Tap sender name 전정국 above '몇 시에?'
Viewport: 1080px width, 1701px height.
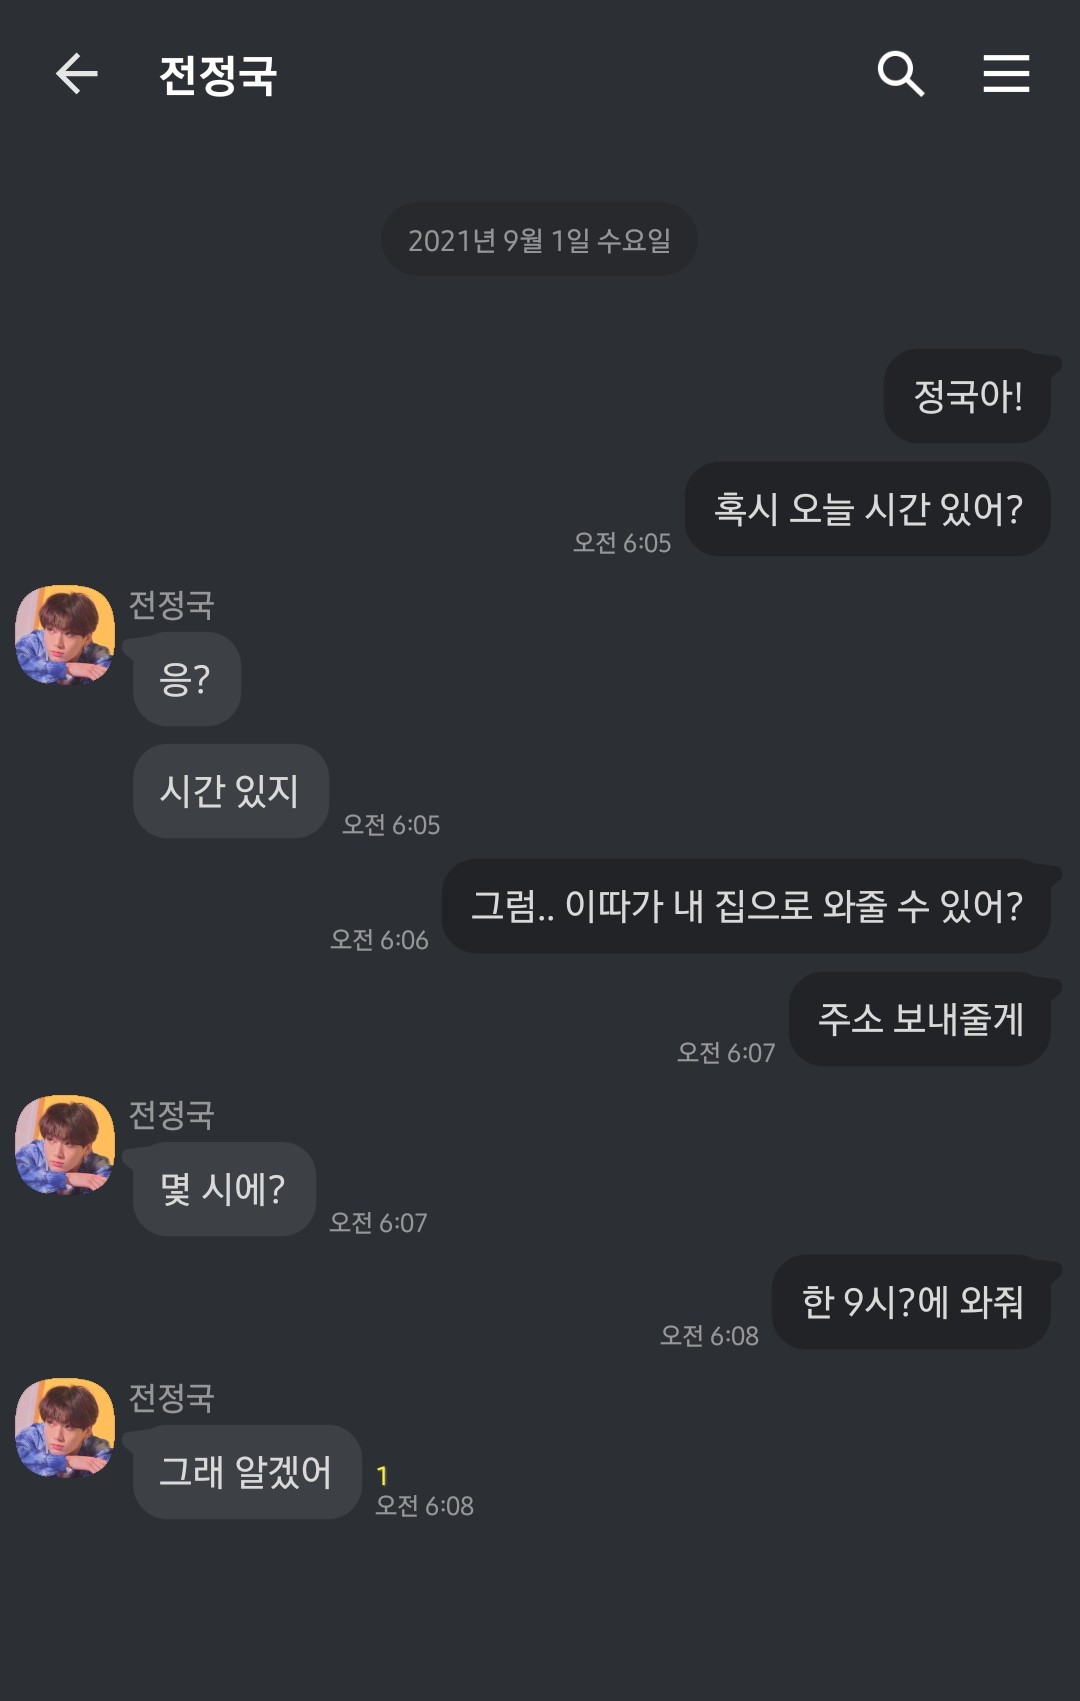(x=172, y=1115)
